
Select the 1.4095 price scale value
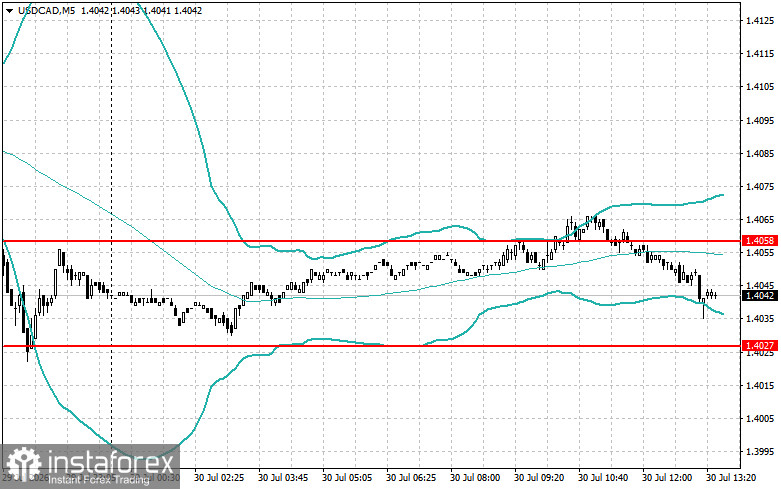pyautogui.click(x=760, y=120)
